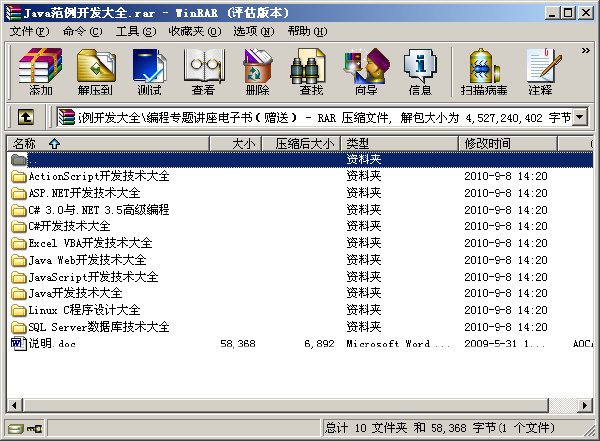Viewport: 600px width, 441px height.
Task: Open the 命令(C) menu
Action: (82, 31)
